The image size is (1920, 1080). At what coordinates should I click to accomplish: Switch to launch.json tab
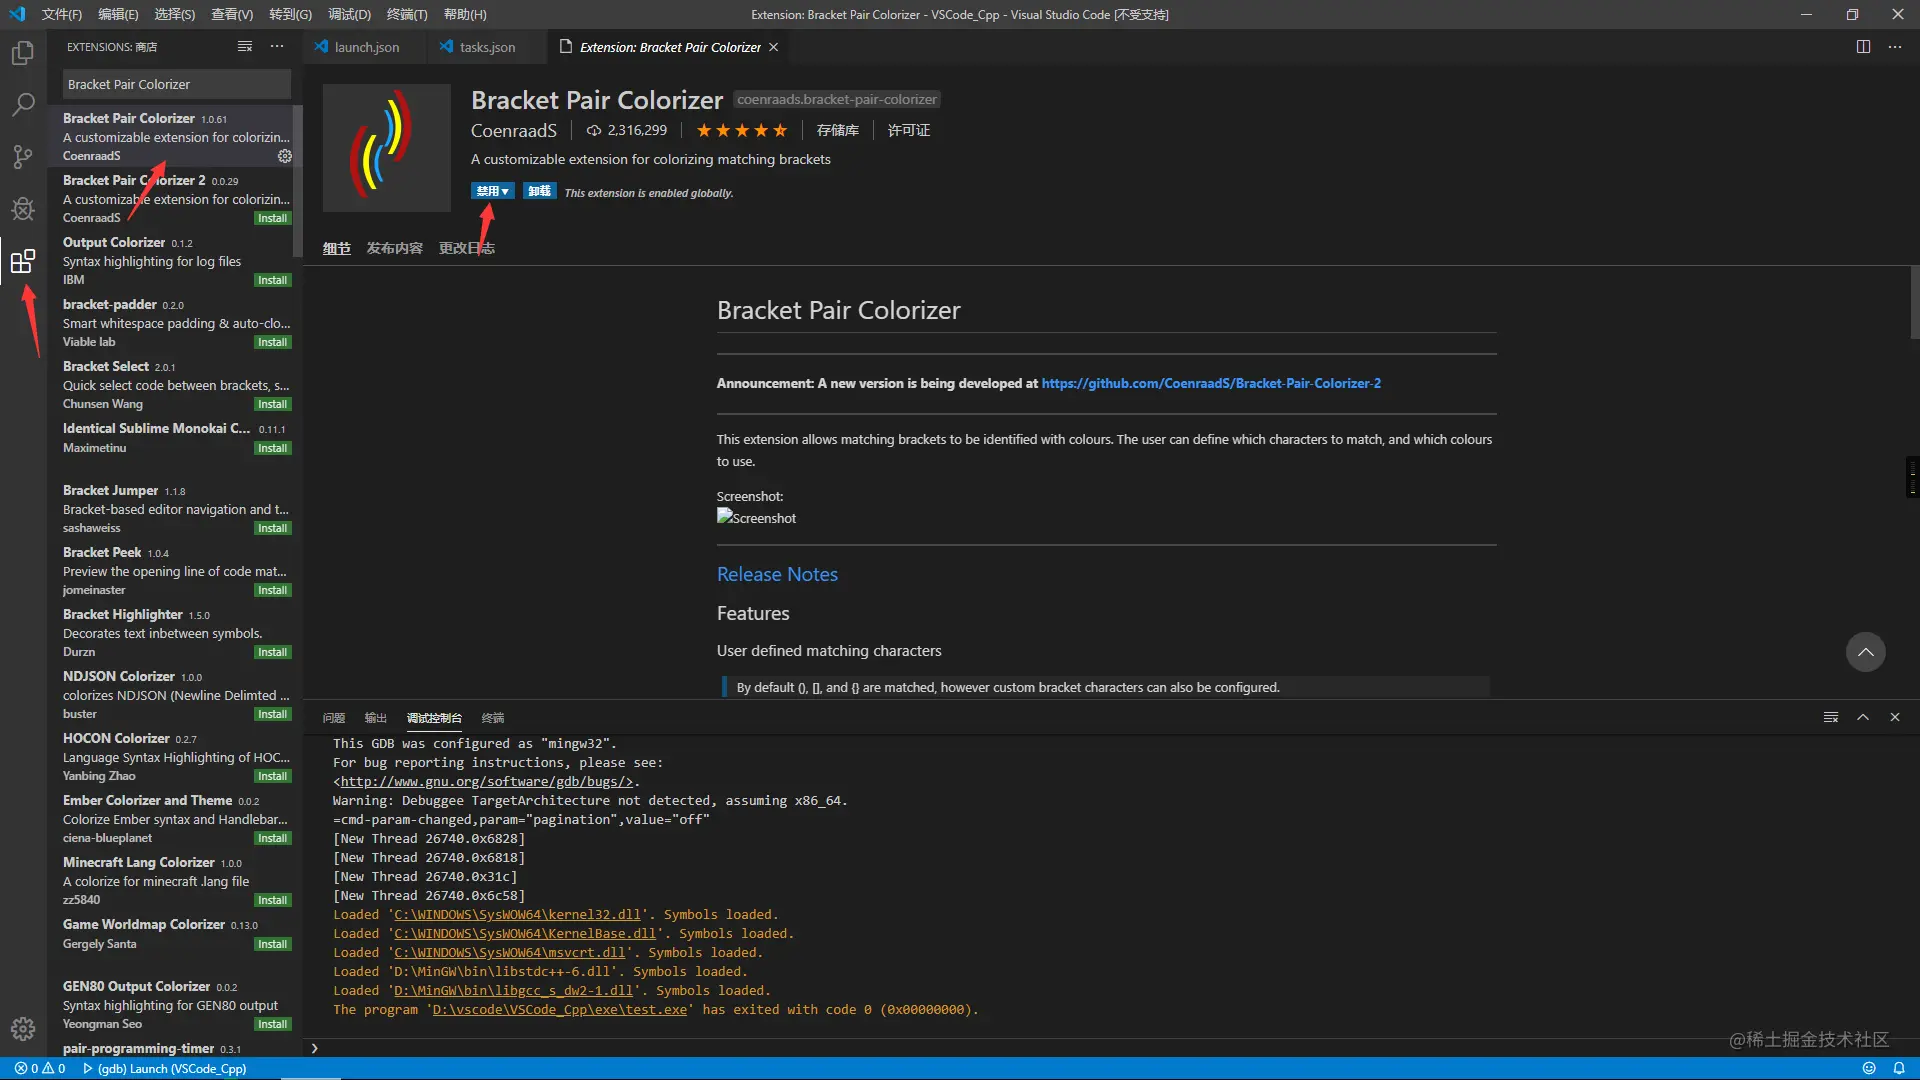[x=365, y=47]
